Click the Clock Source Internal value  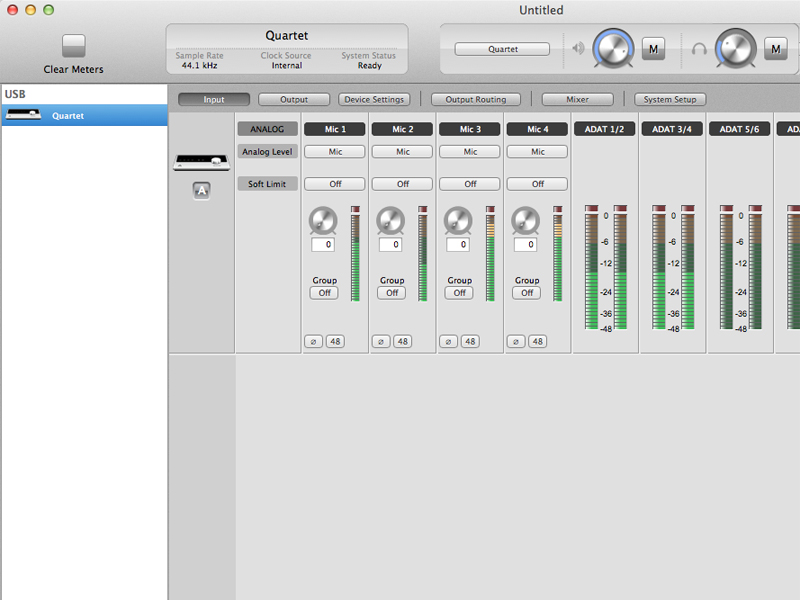click(287, 65)
